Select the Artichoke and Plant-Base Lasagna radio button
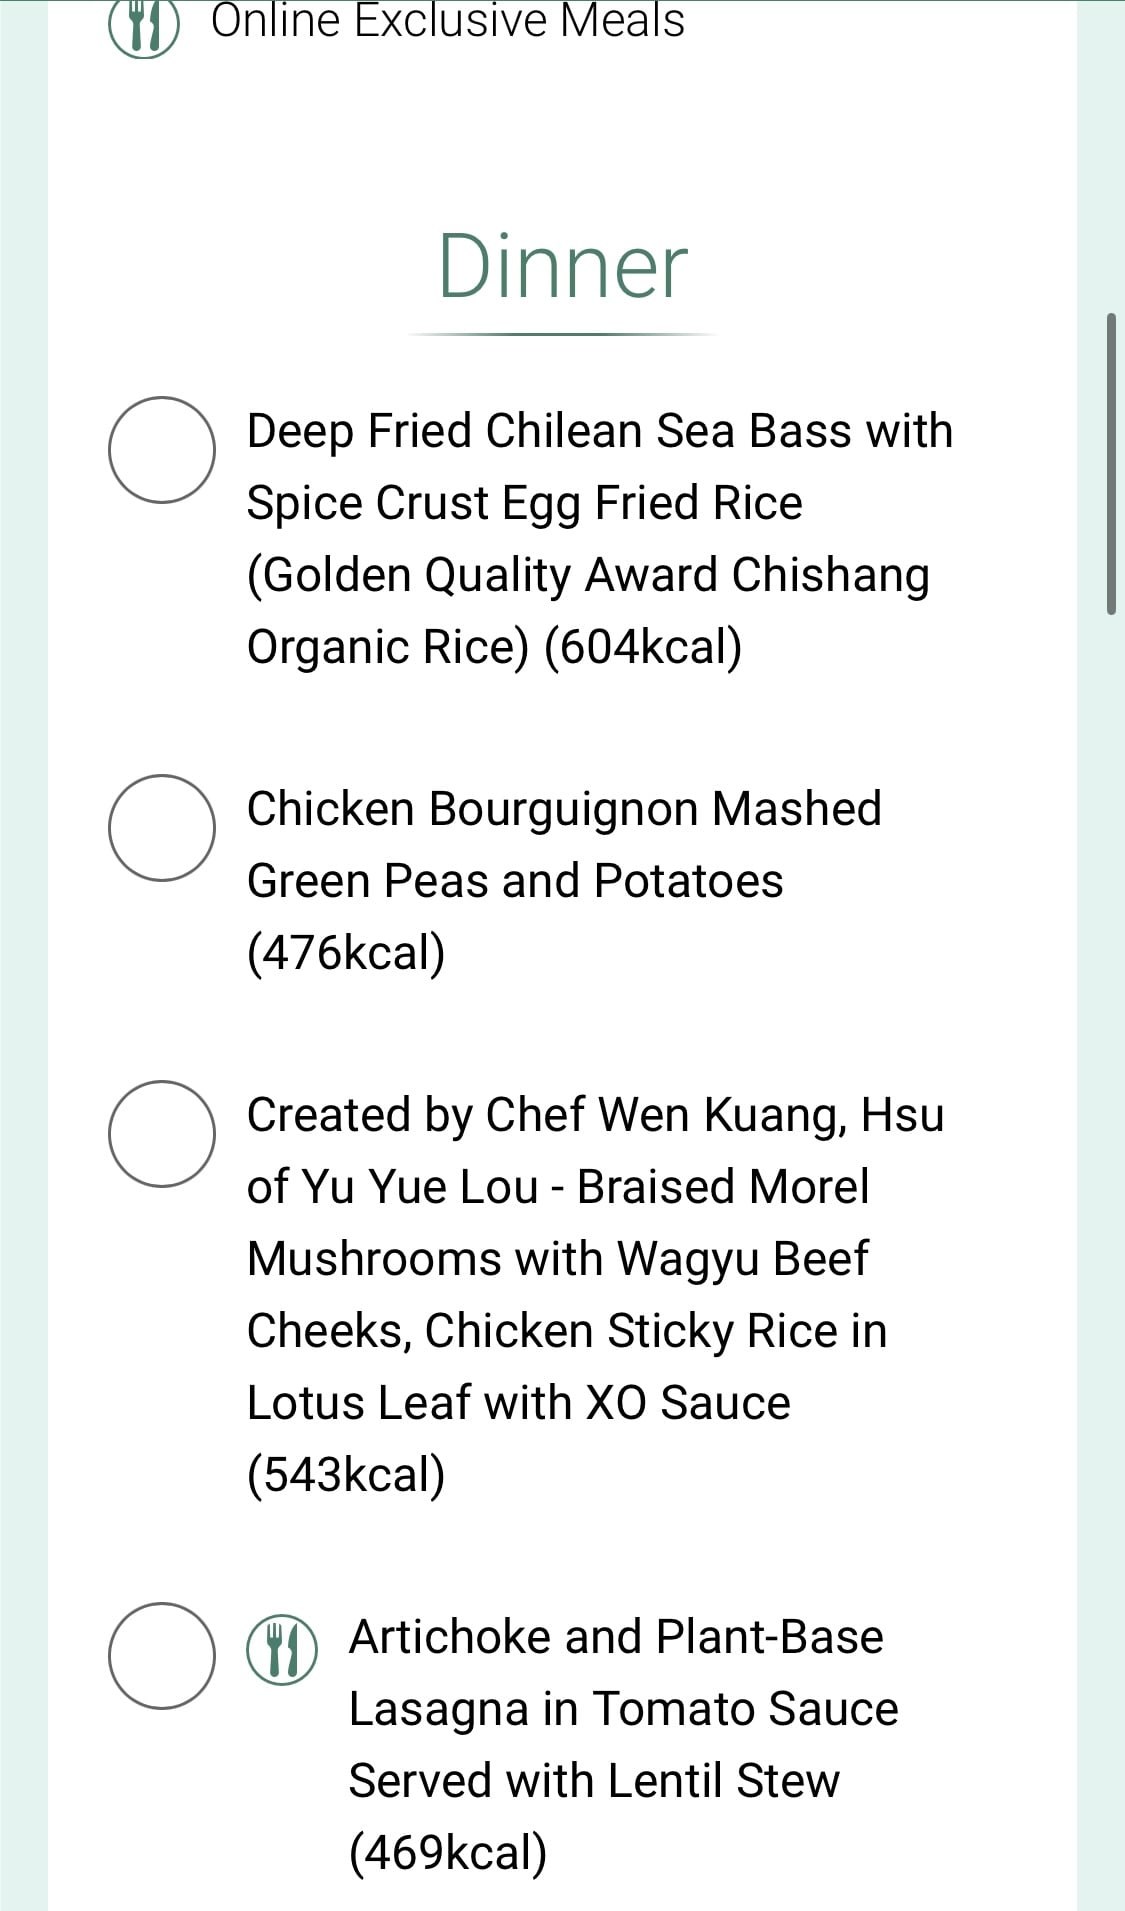This screenshot has height=1911, width=1125. pos(162,1656)
